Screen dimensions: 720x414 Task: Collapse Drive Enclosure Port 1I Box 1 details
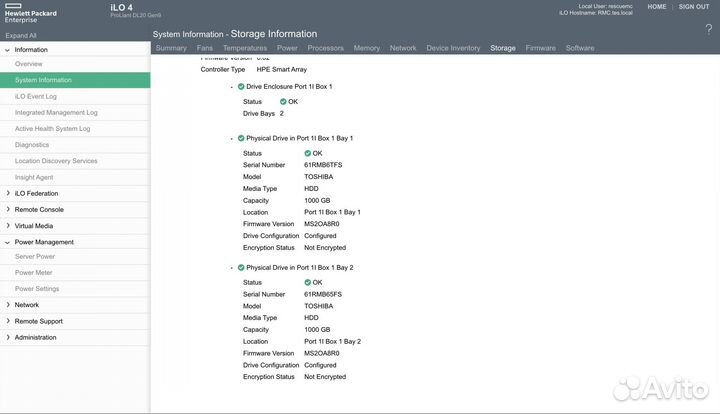[x=231, y=87]
